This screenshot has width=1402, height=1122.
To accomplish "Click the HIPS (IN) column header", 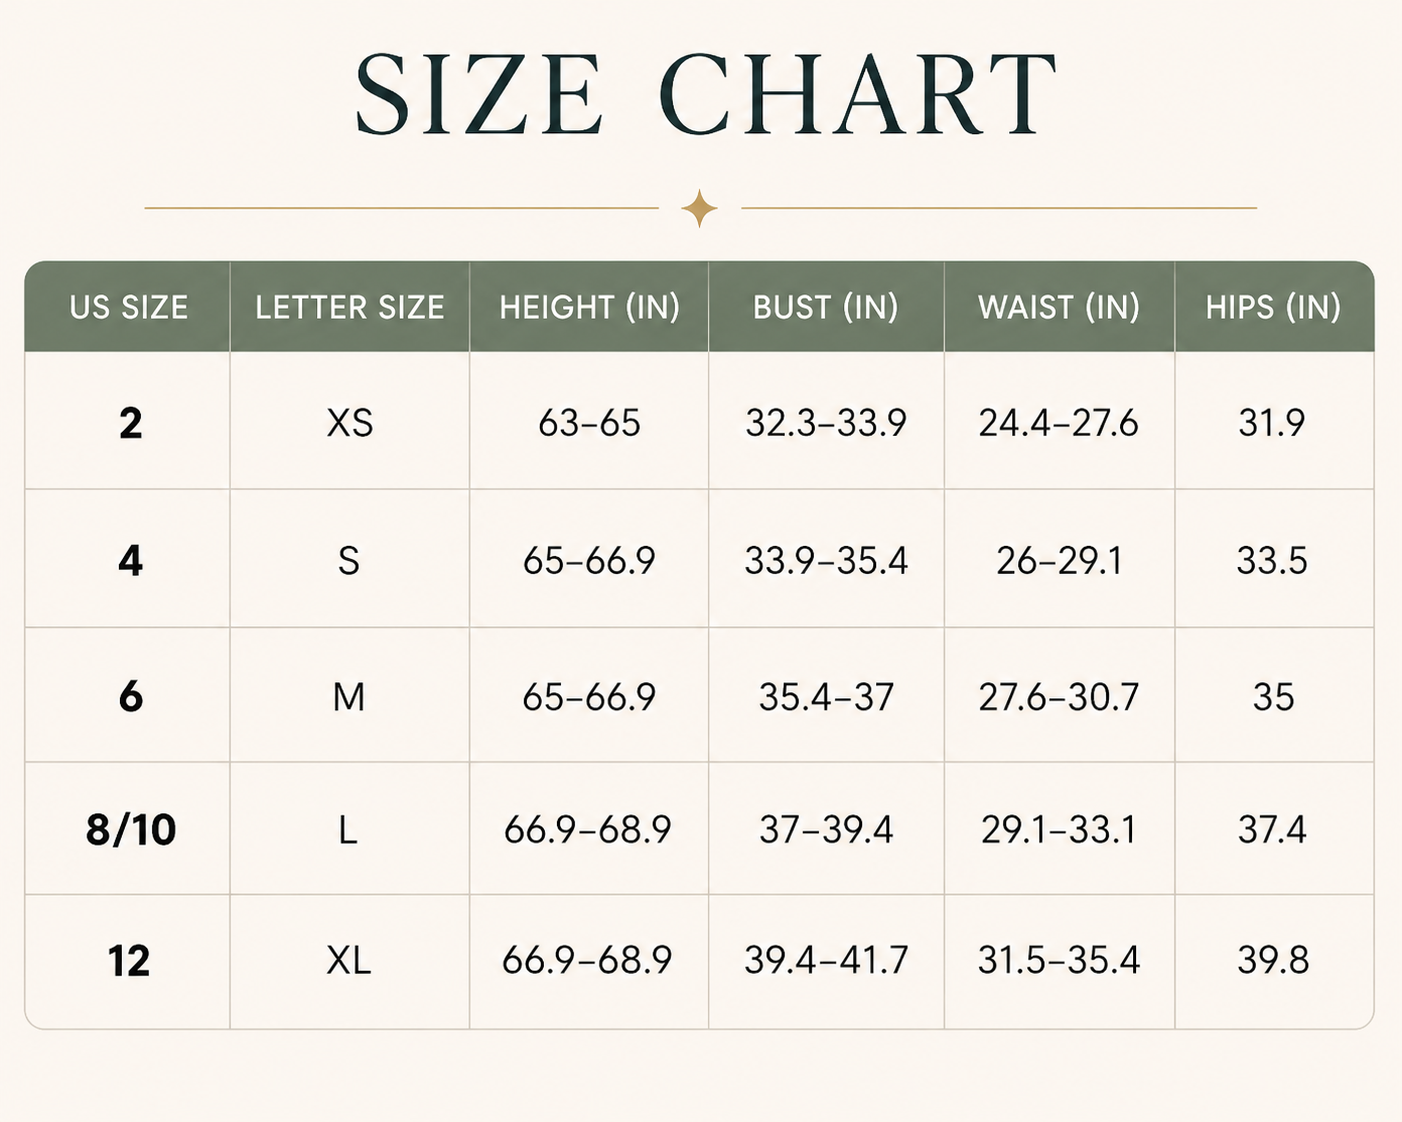I will coord(1273,307).
